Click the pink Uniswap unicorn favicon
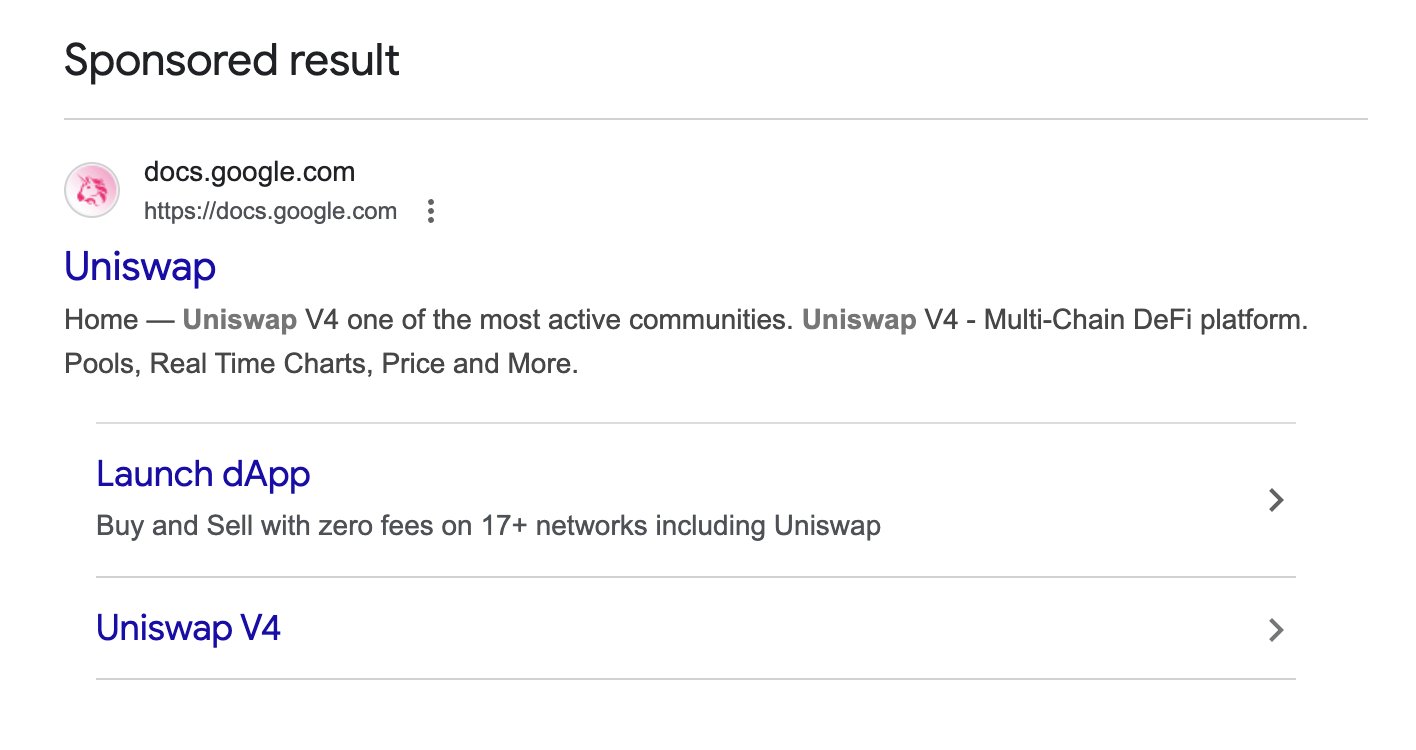 coord(92,190)
